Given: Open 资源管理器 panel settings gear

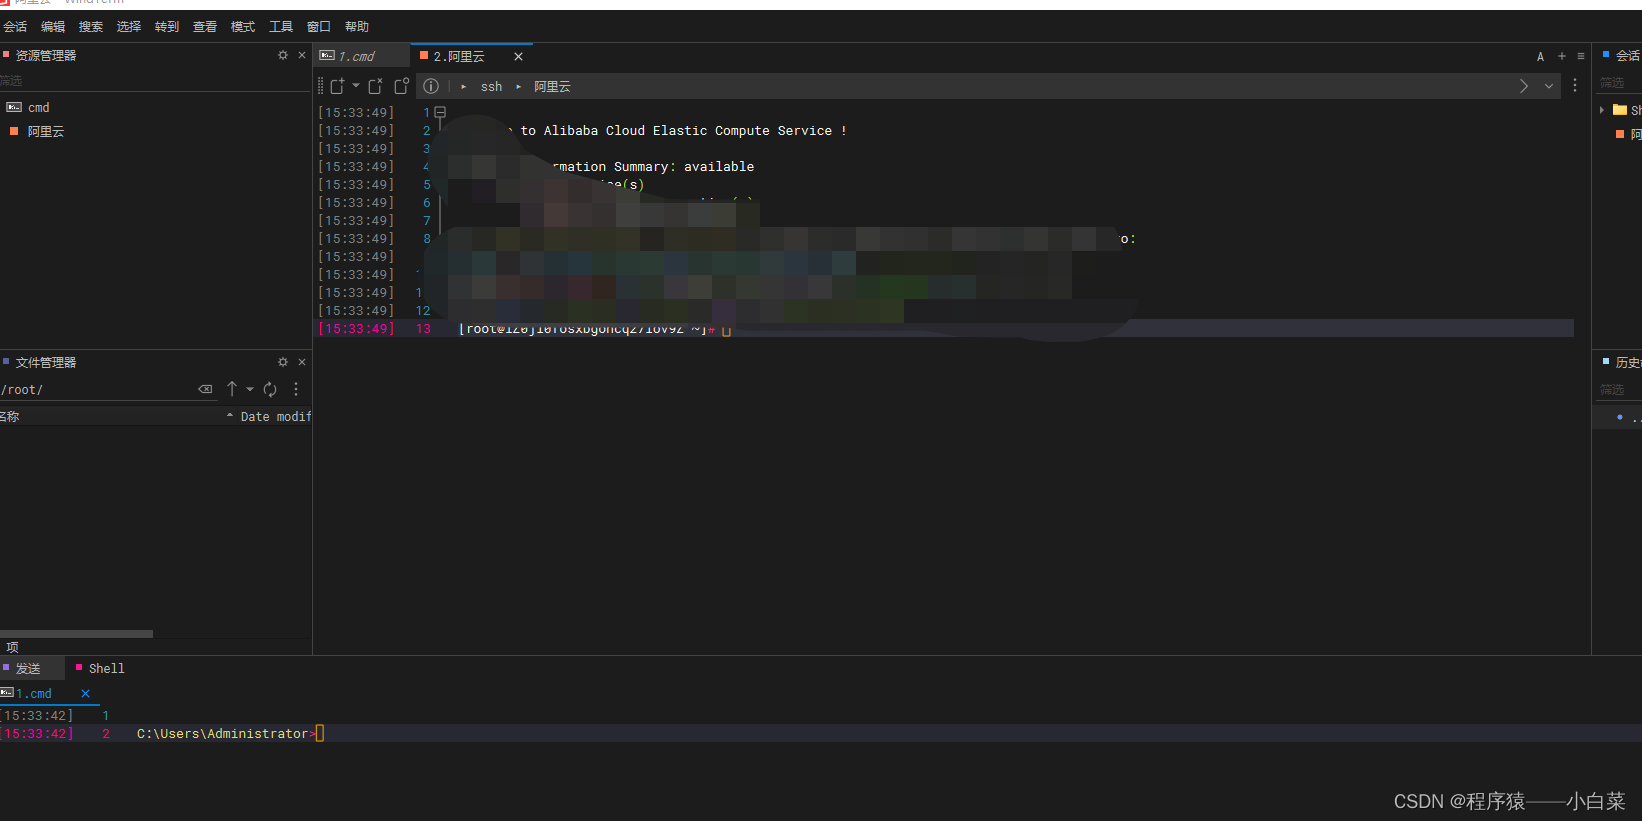Looking at the screenshot, I should (x=283, y=55).
